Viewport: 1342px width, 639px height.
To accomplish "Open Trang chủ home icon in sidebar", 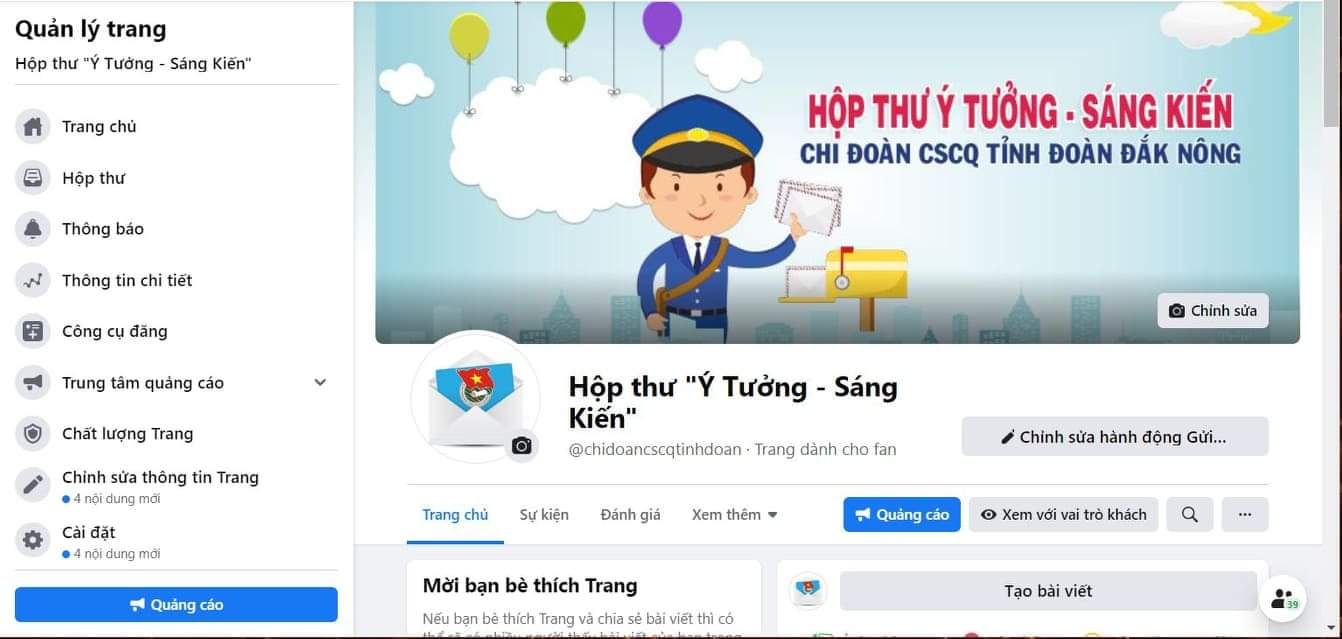I will click(33, 127).
